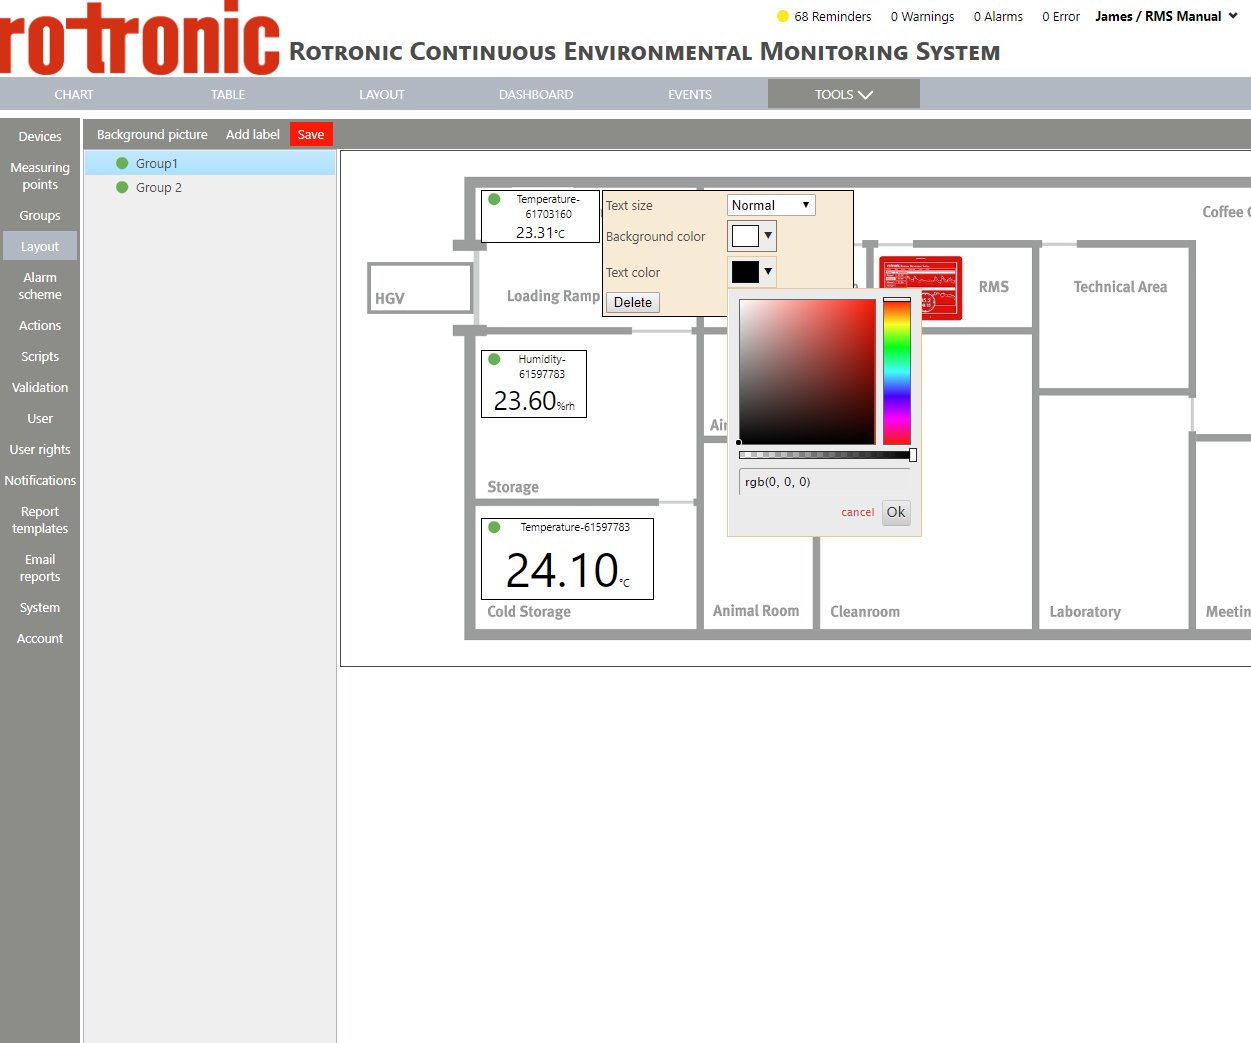Pick a color in the saturation square

[807, 370]
